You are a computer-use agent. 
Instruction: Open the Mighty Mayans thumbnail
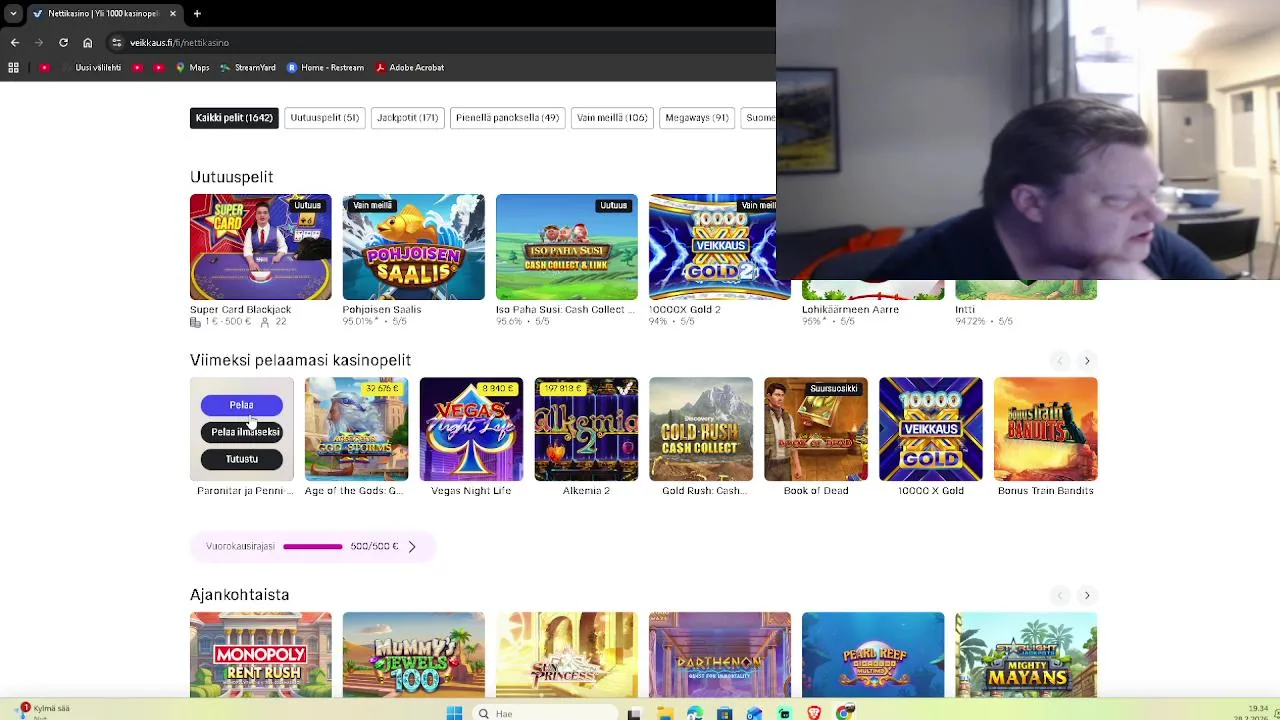pyautogui.click(x=1025, y=655)
